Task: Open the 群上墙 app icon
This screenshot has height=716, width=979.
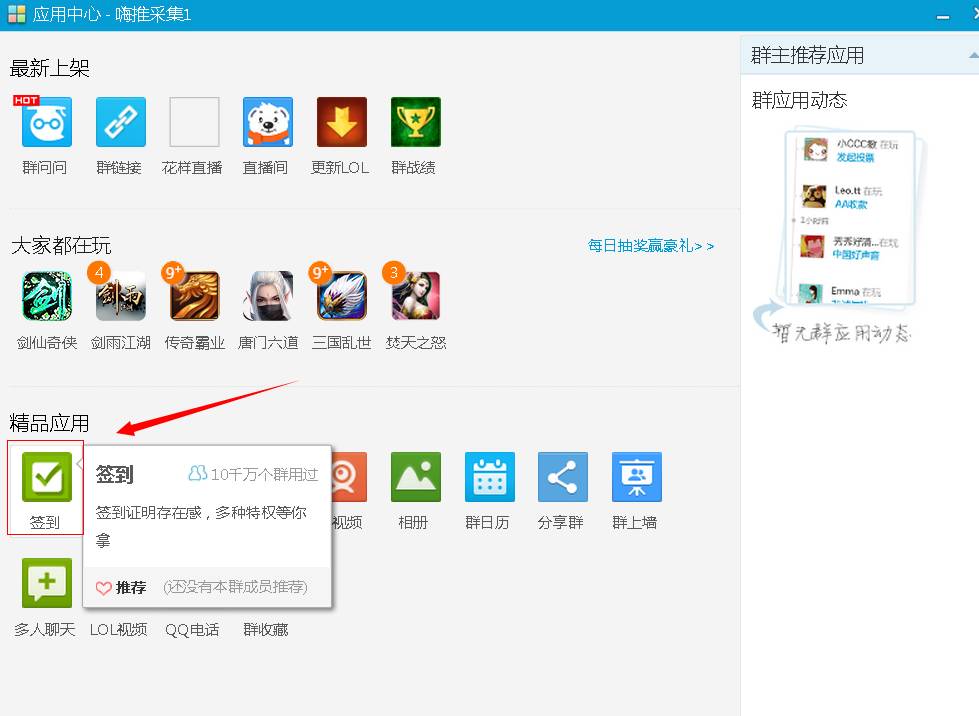Action: (x=636, y=477)
